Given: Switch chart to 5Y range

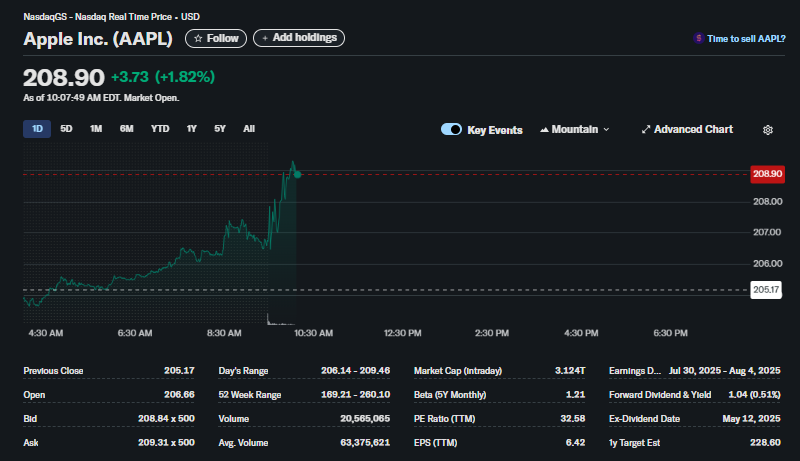Looking at the screenshot, I should 220,129.
